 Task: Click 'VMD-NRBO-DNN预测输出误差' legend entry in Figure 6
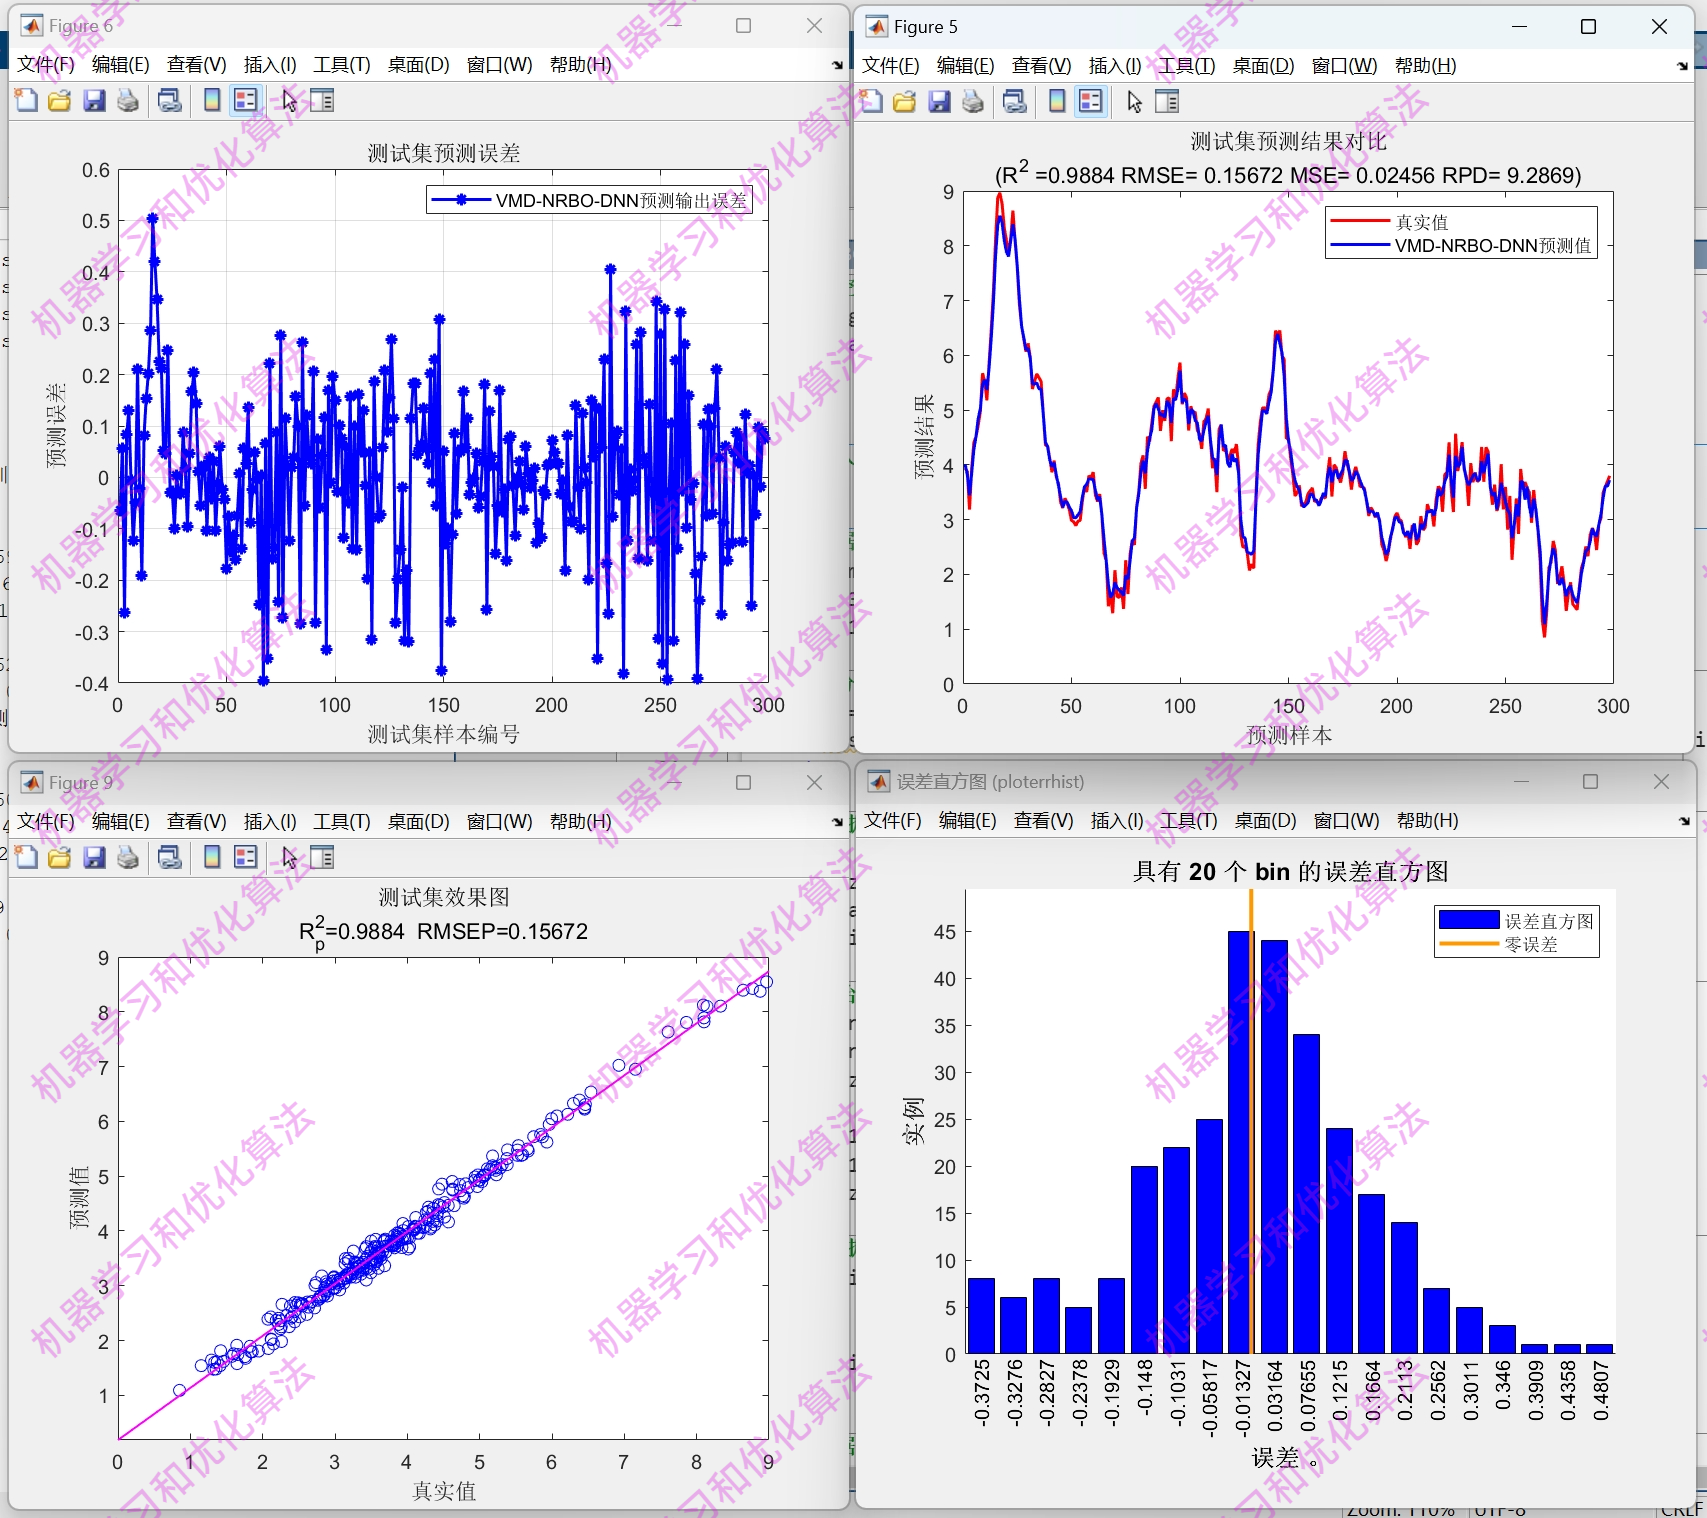click(621, 201)
